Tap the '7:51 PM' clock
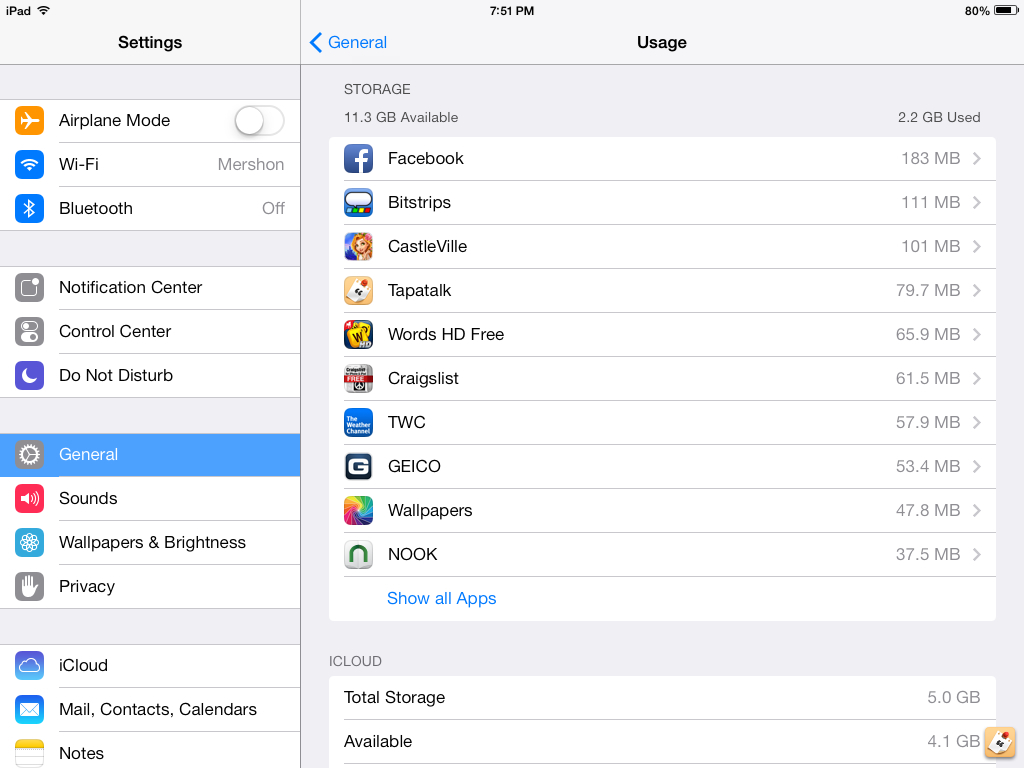Viewport: 1024px width, 768px height. (512, 11)
